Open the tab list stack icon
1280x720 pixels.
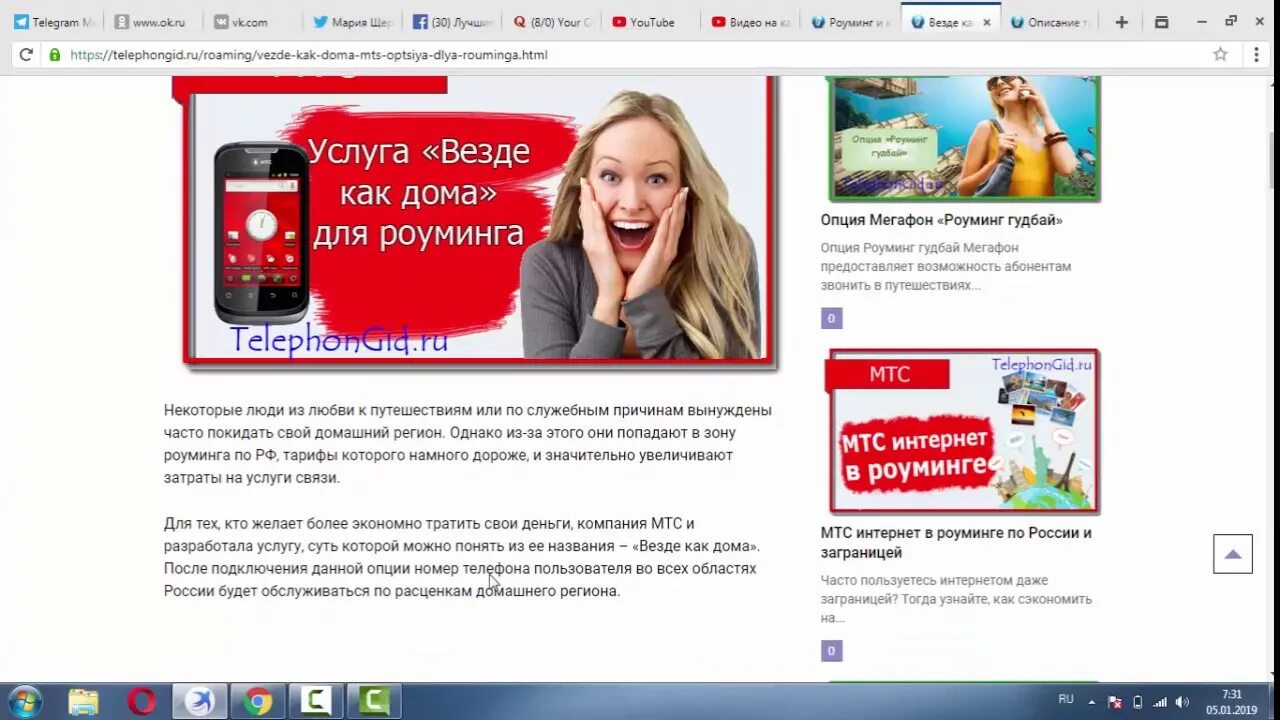click(x=1161, y=22)
